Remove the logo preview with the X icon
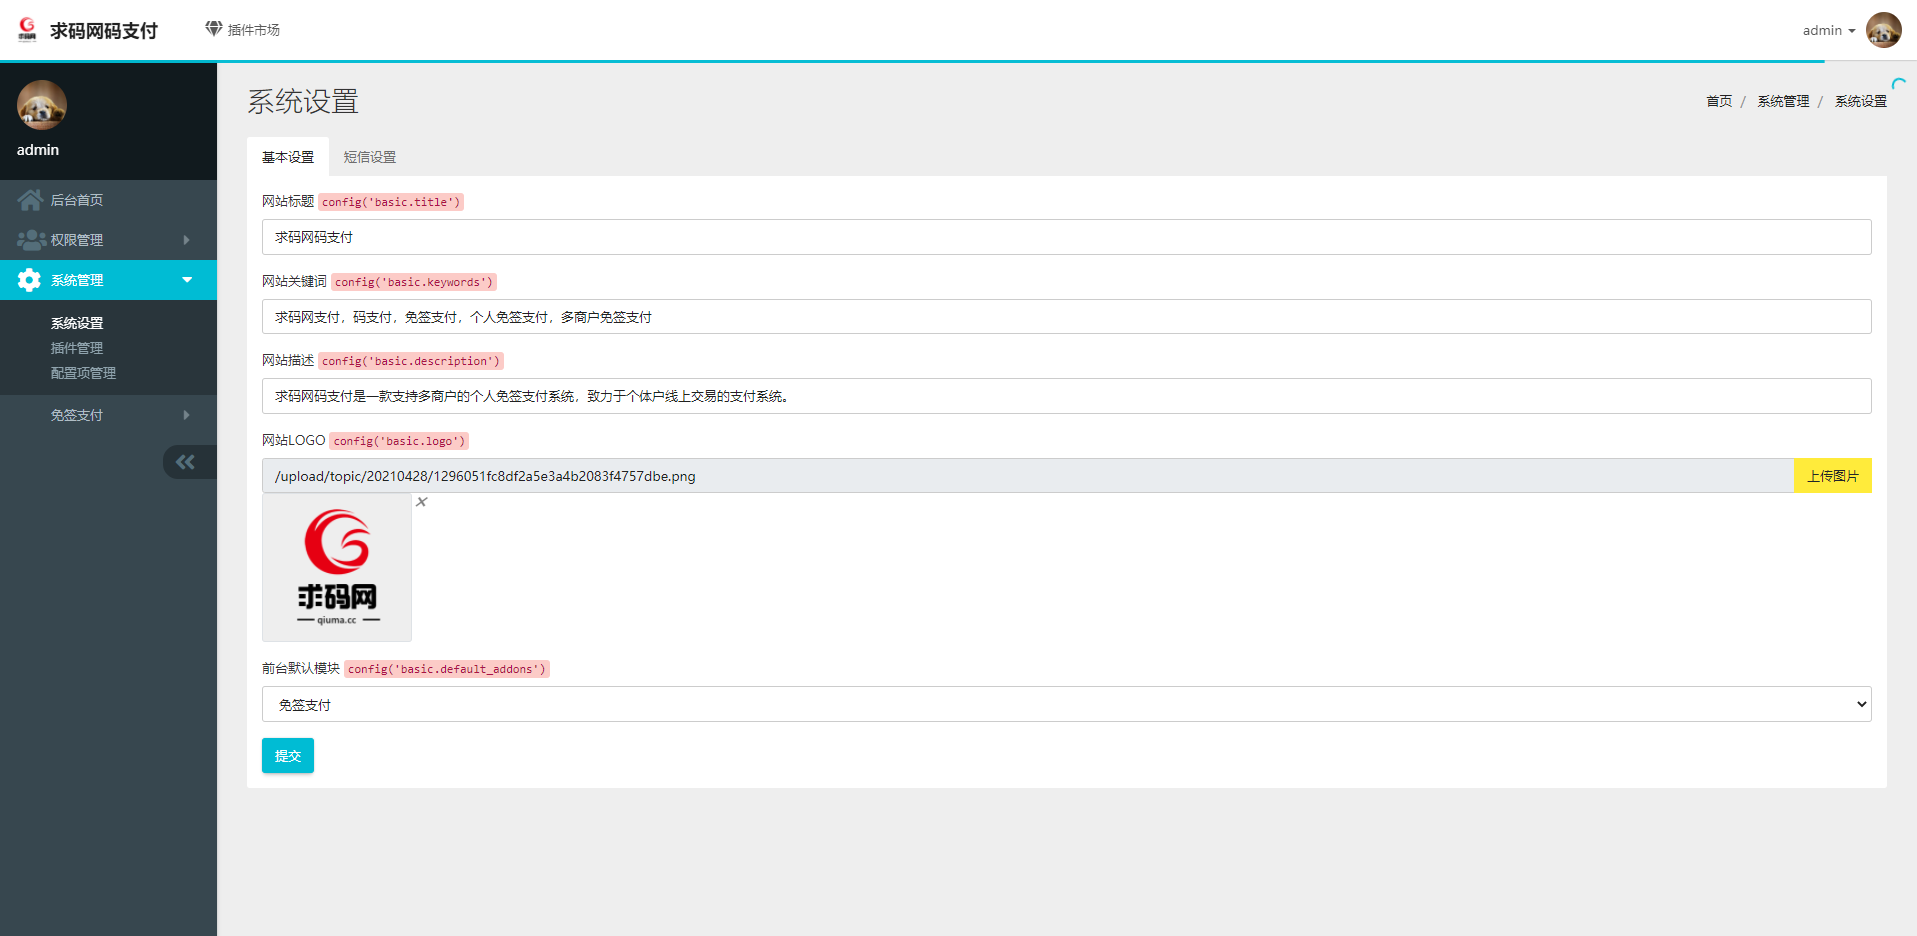 coord(422,502)
